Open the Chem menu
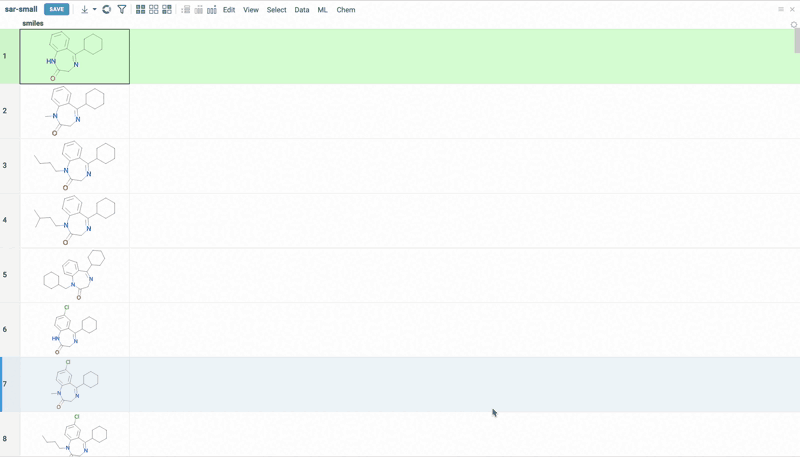Viewport: 800px width, 457px height. click(346, 10)
